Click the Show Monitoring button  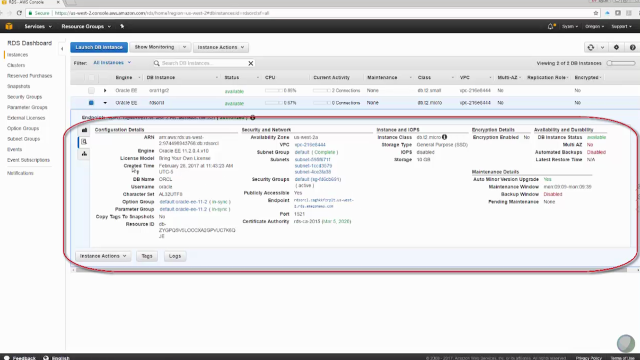pos(155,47)
